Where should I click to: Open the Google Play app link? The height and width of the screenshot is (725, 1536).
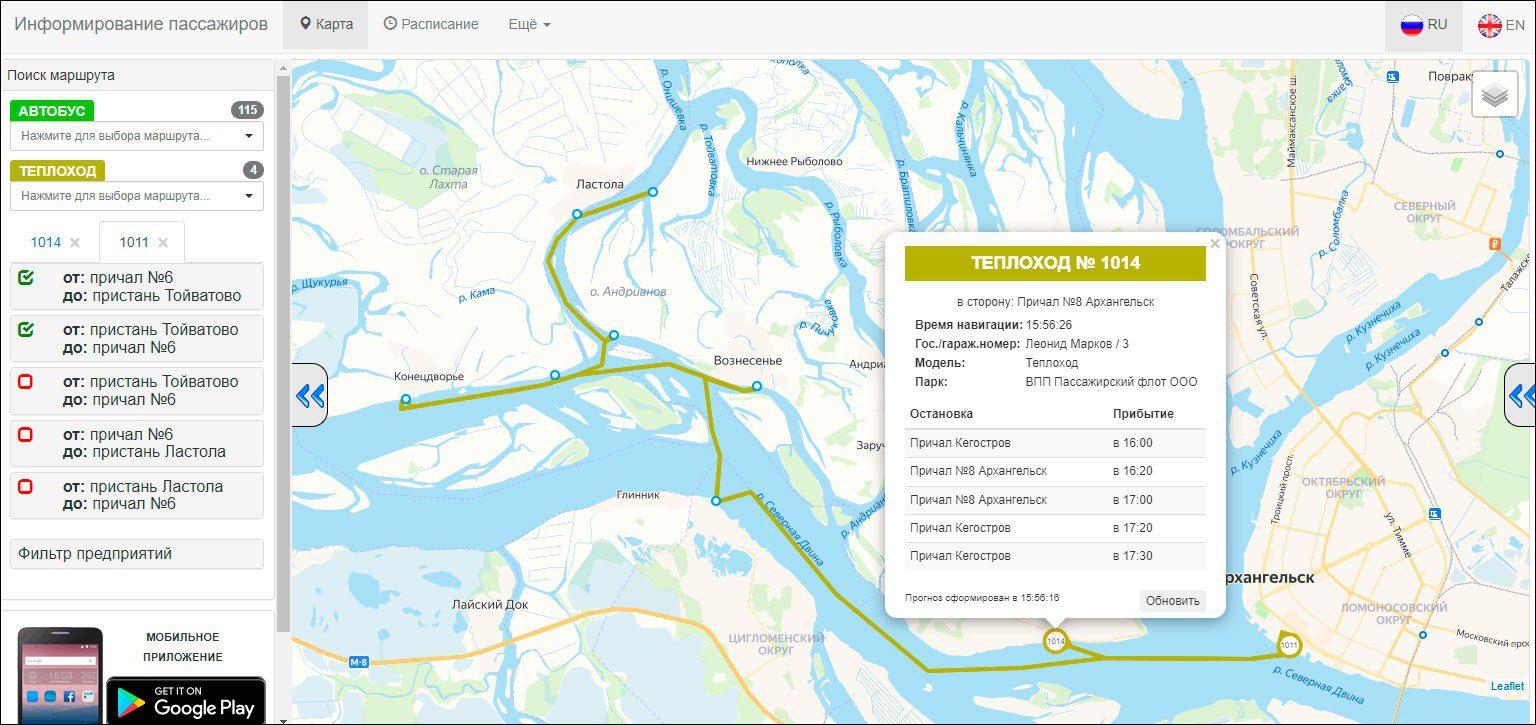point(186,699)
